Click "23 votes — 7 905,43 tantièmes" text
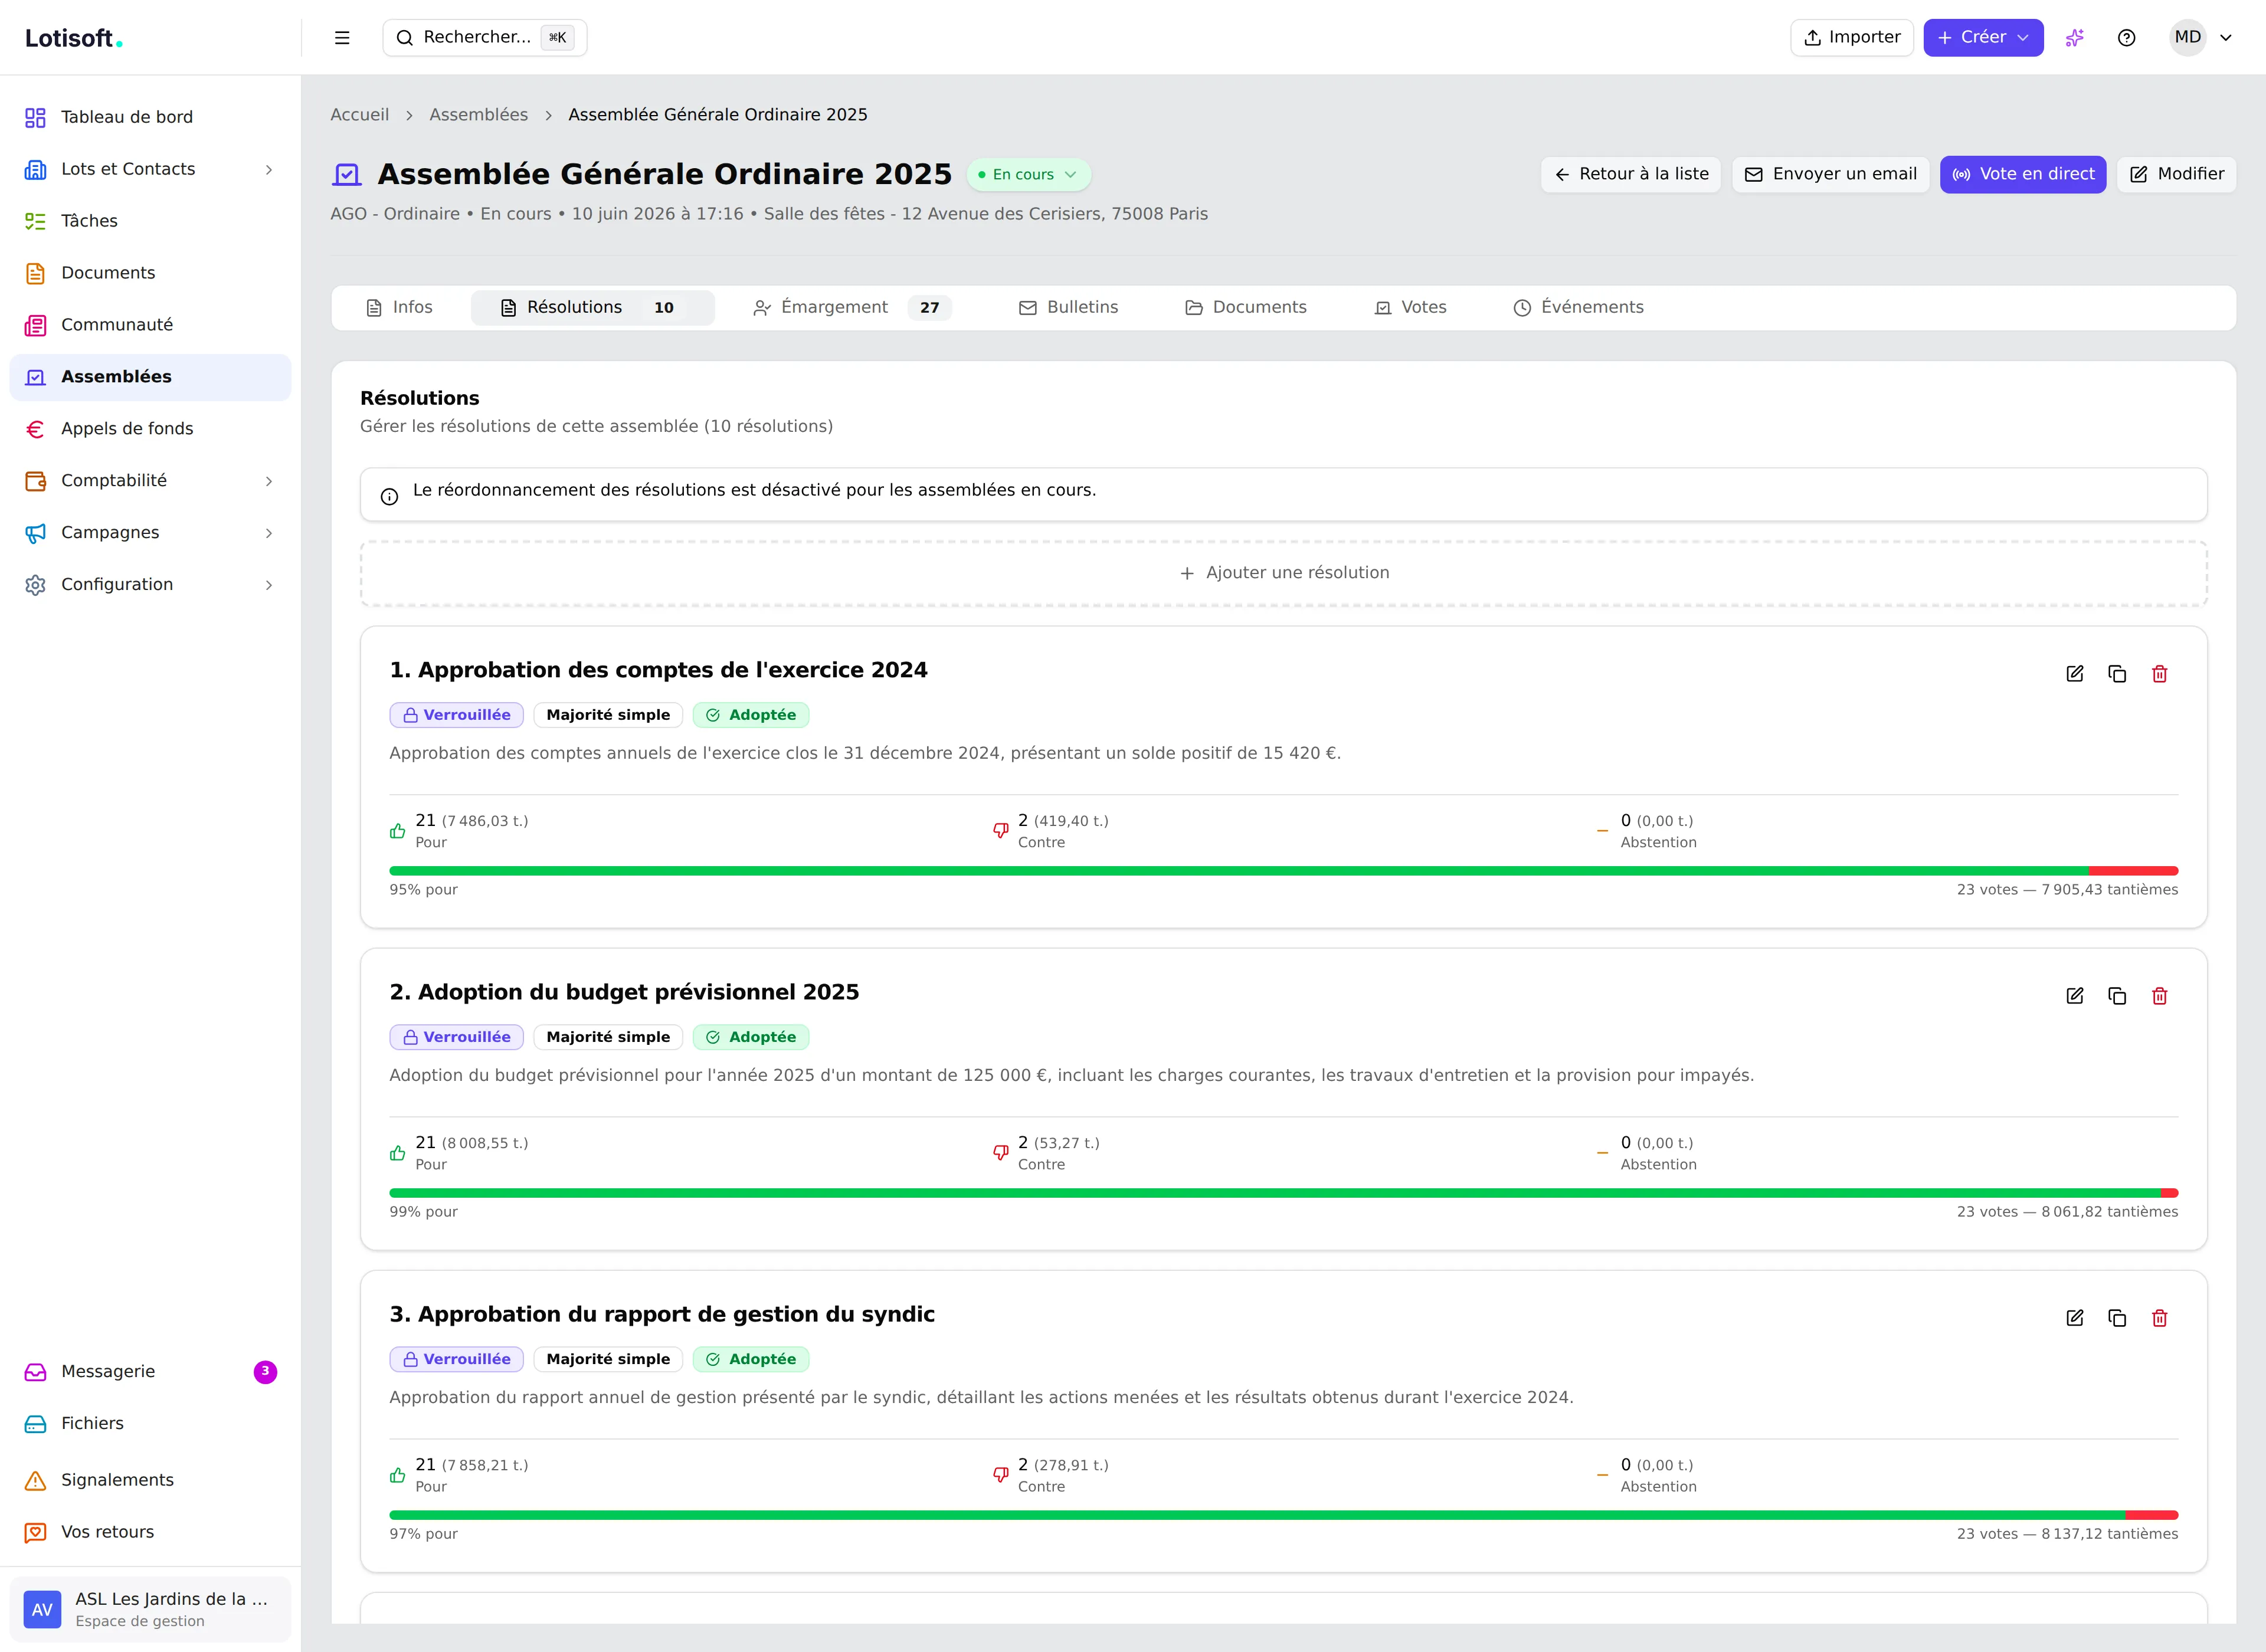The height and width of the screenshot is (1652, 2266). (x=2067, y=890)
